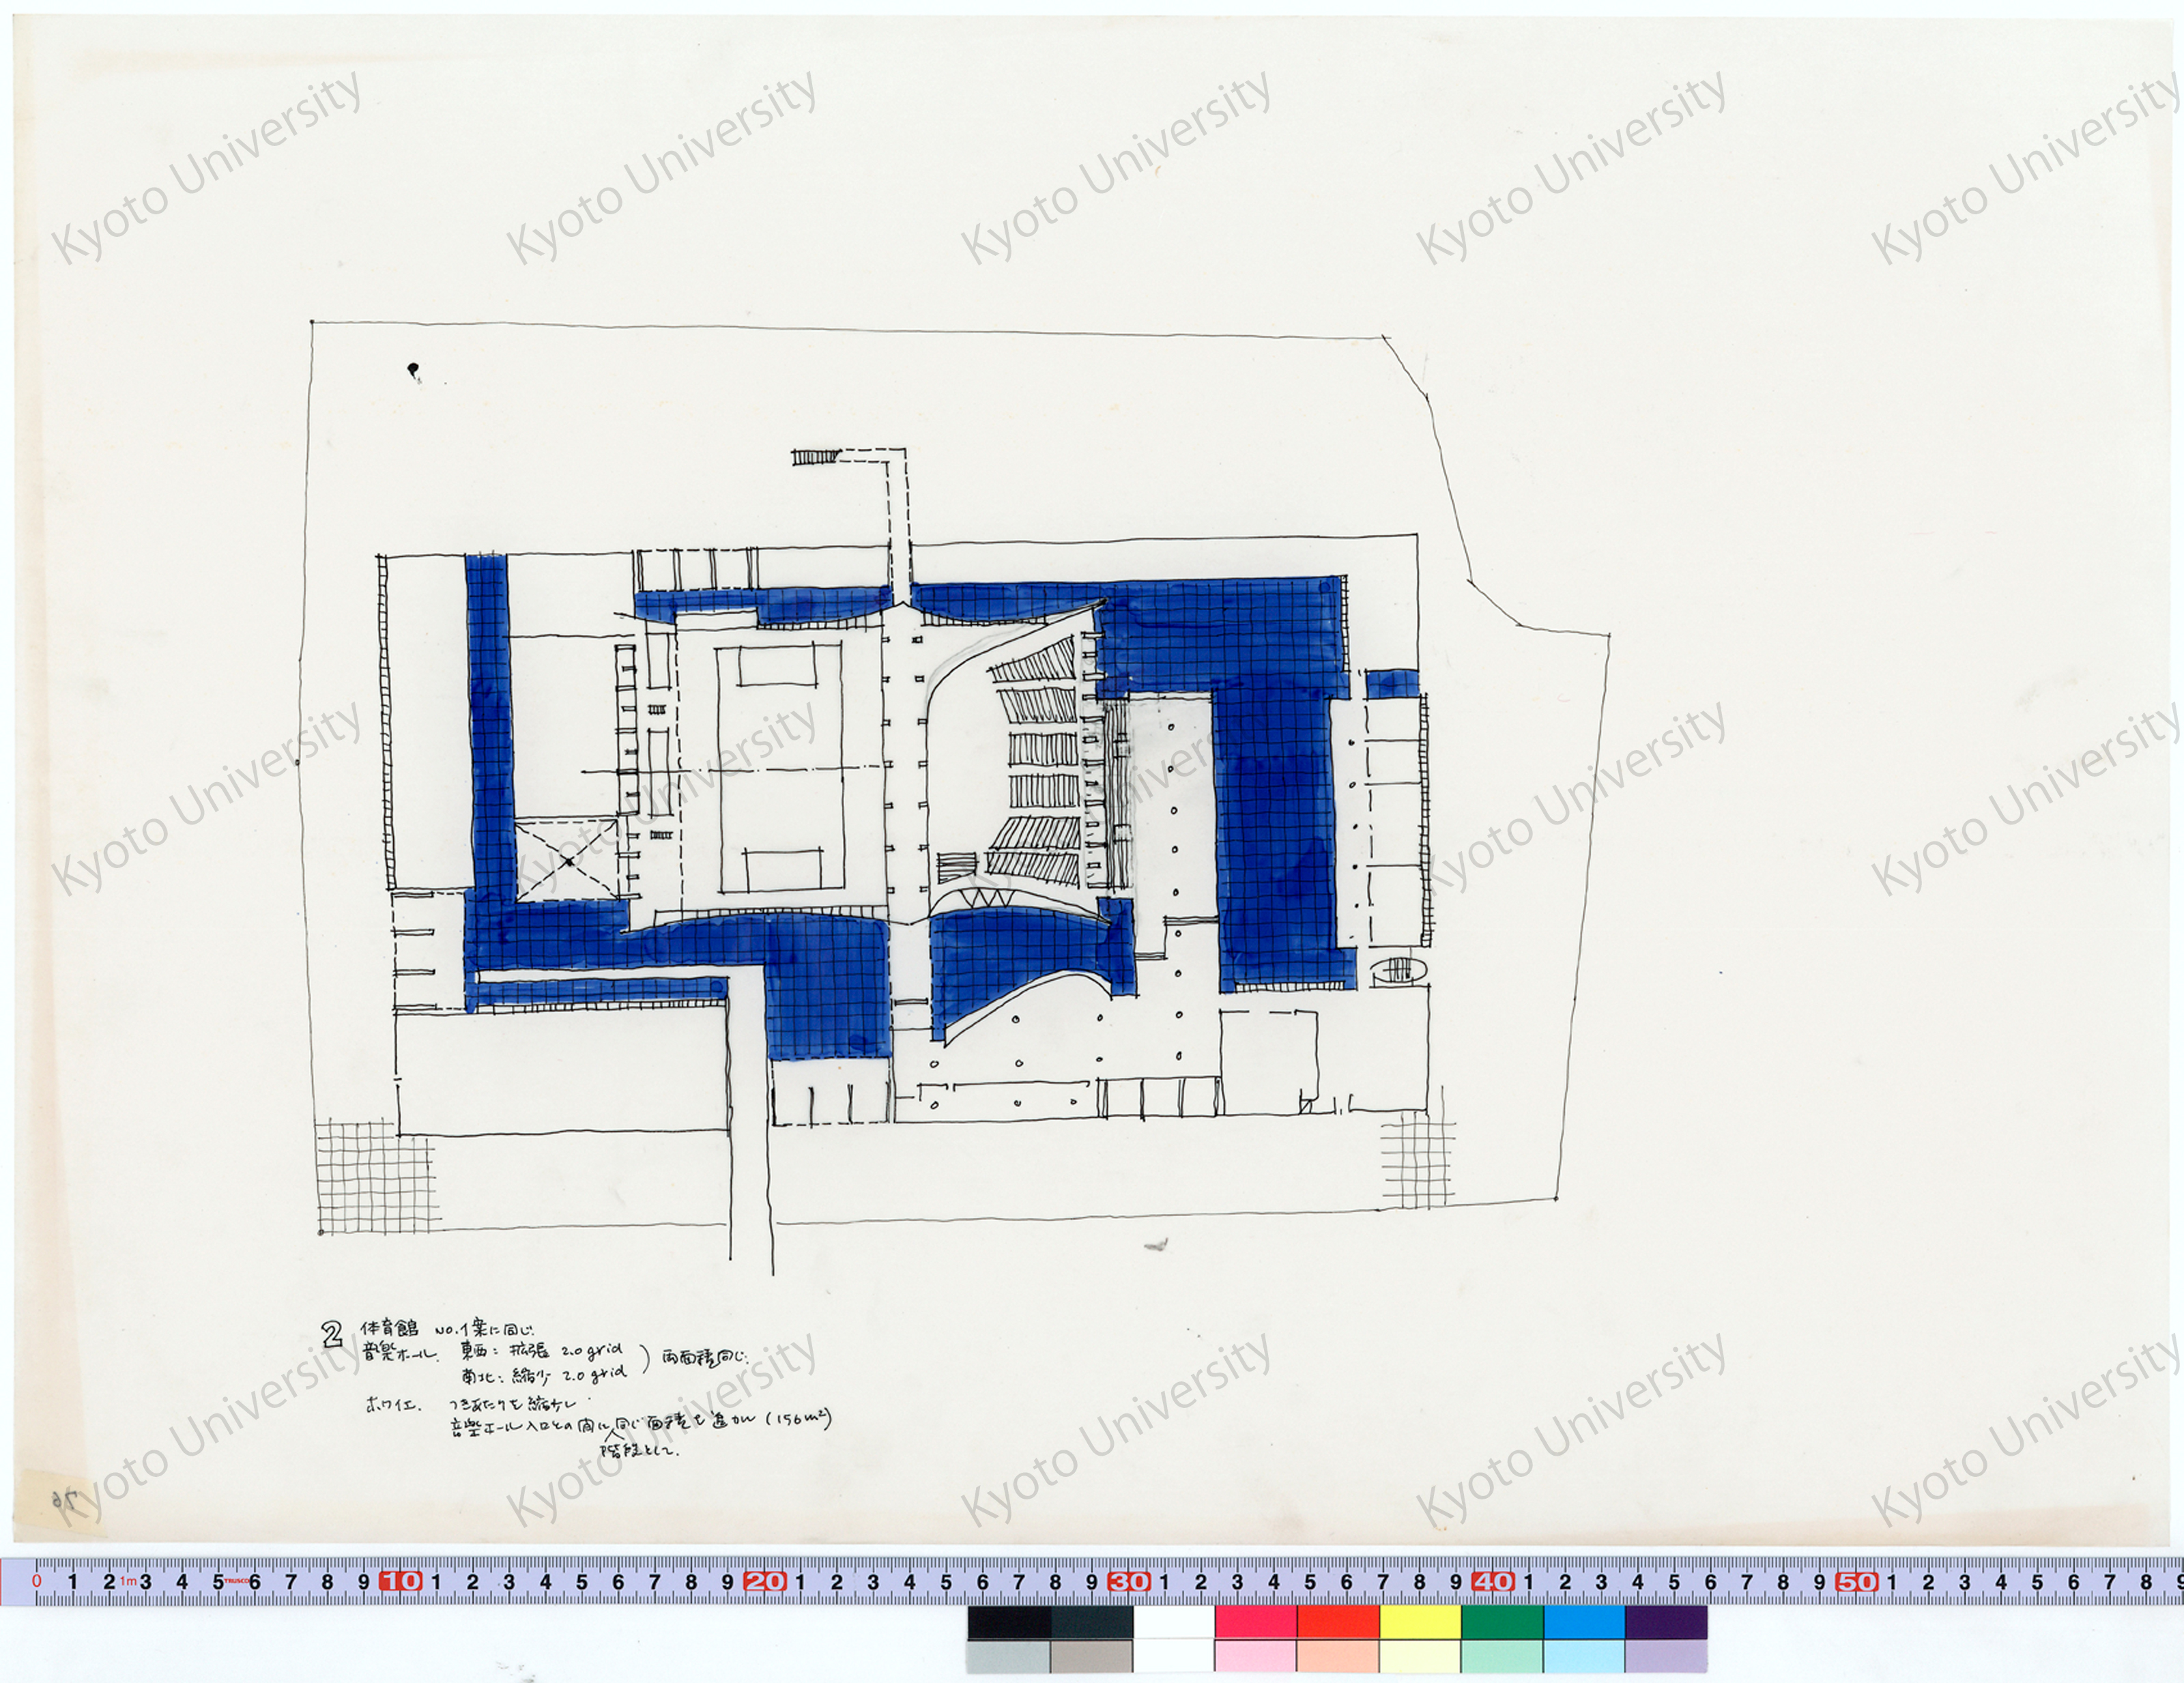Click the bright red color swatch

click(x=1338, y=1622)
